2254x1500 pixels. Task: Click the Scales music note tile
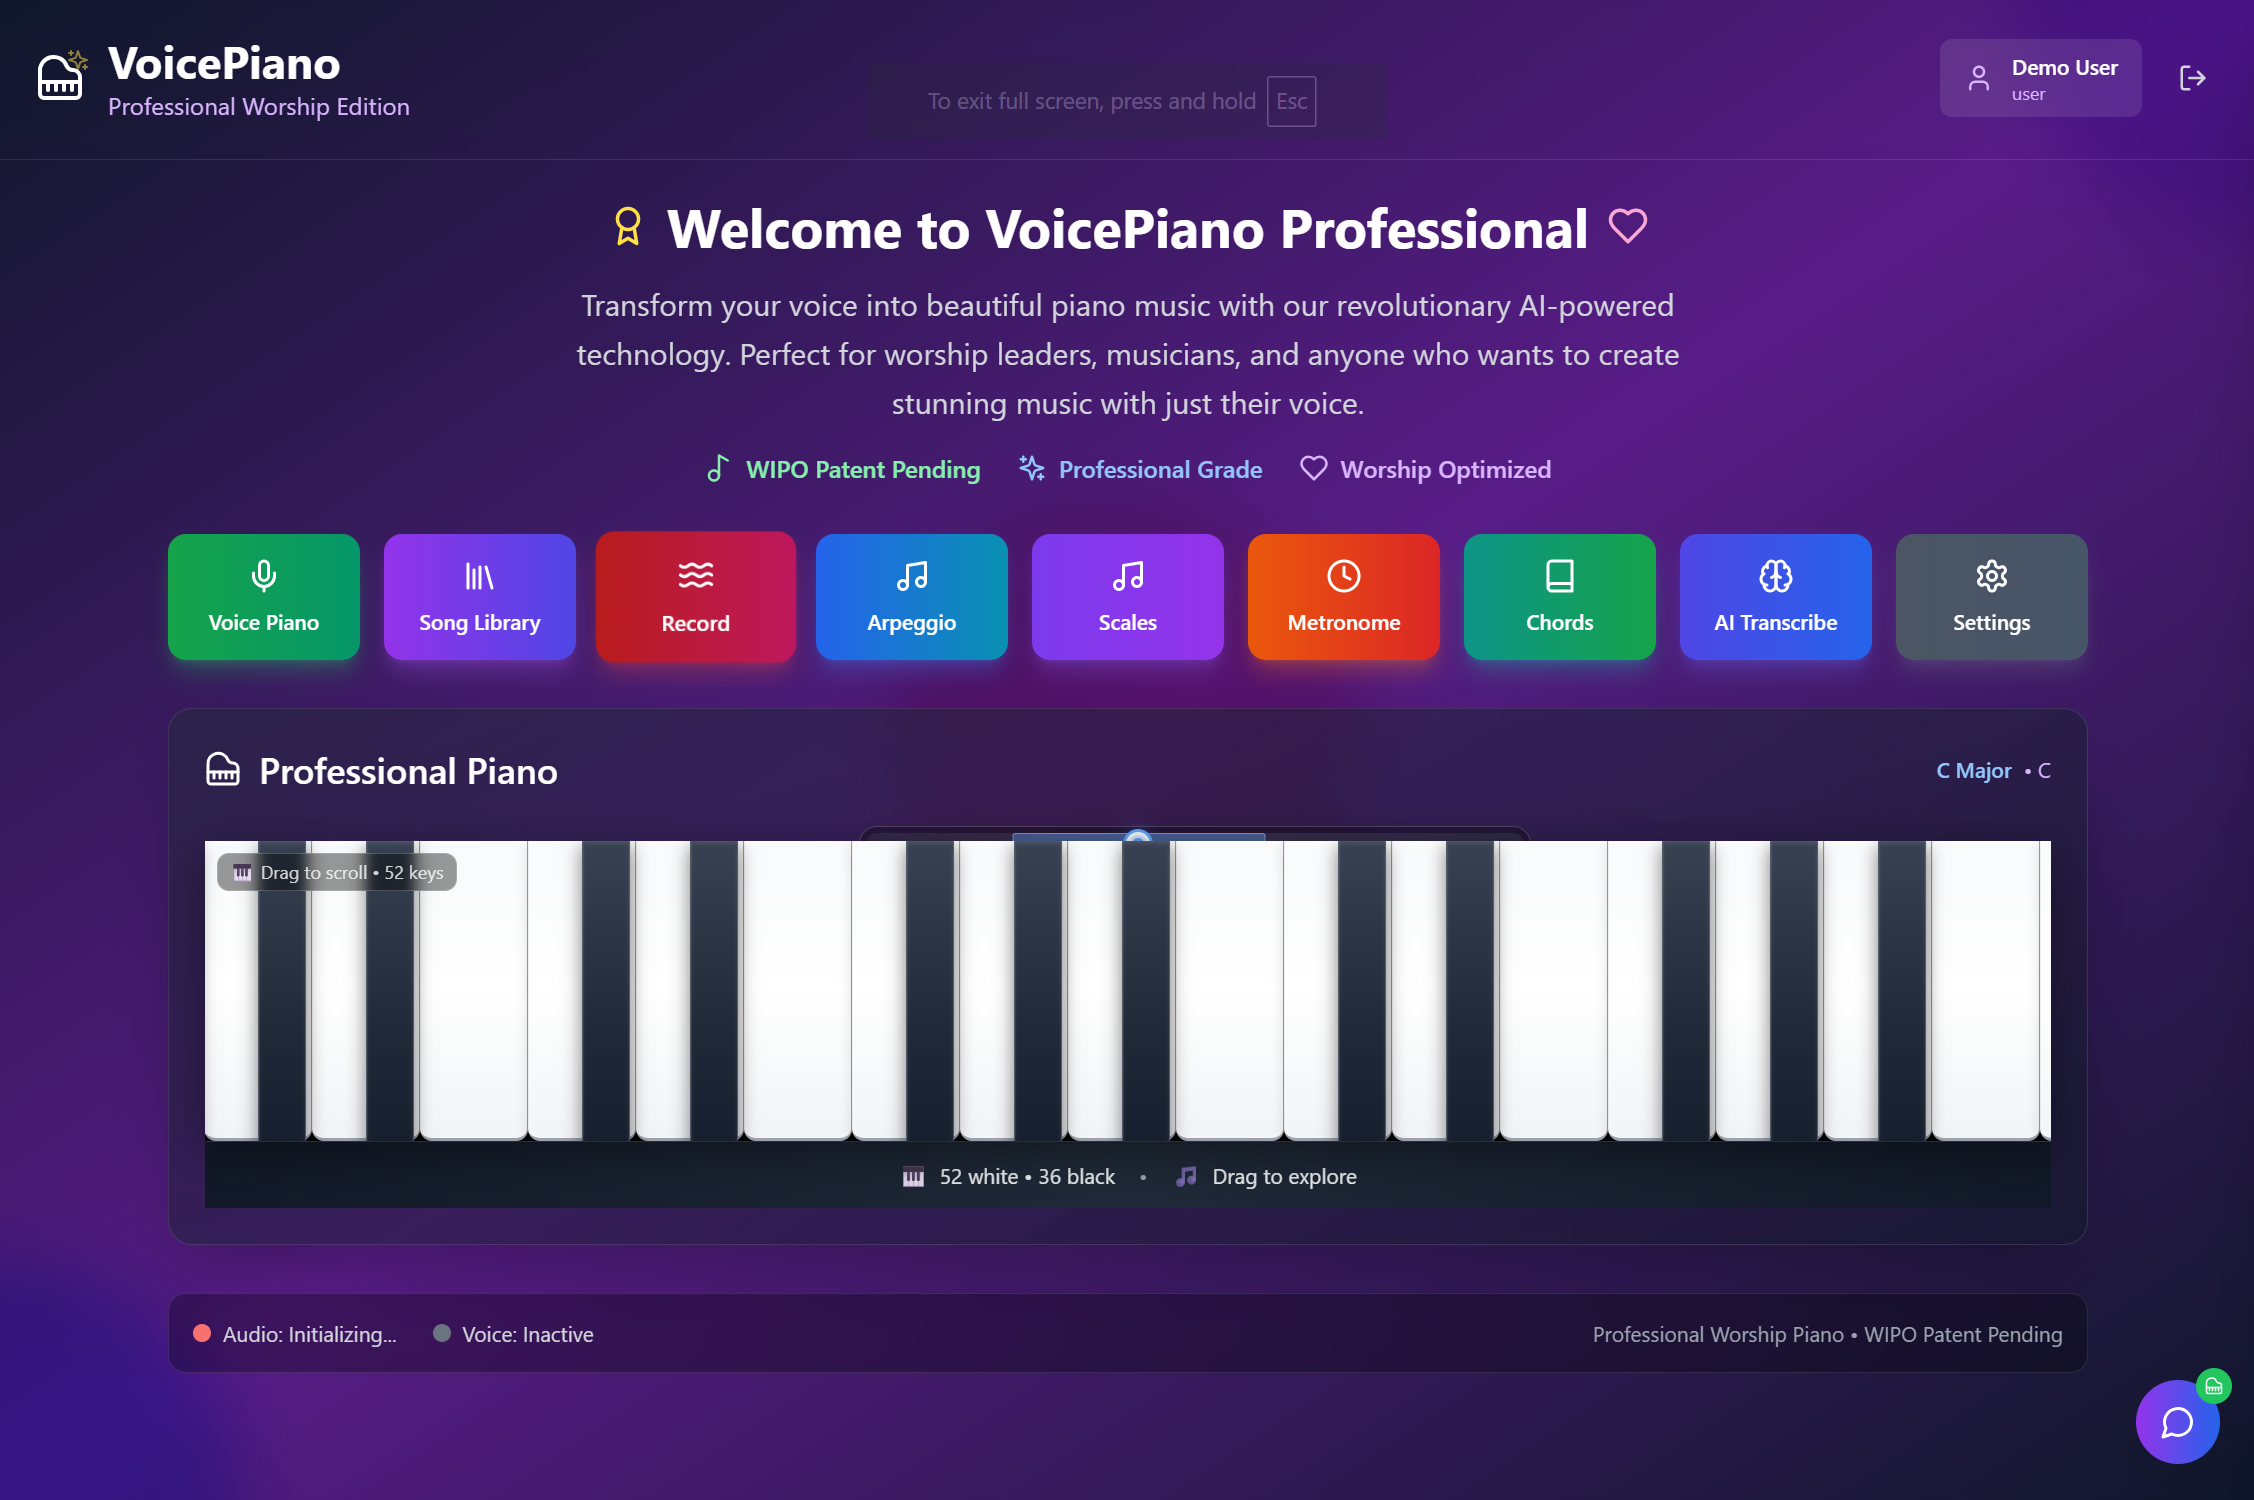tap(1128, 597)
